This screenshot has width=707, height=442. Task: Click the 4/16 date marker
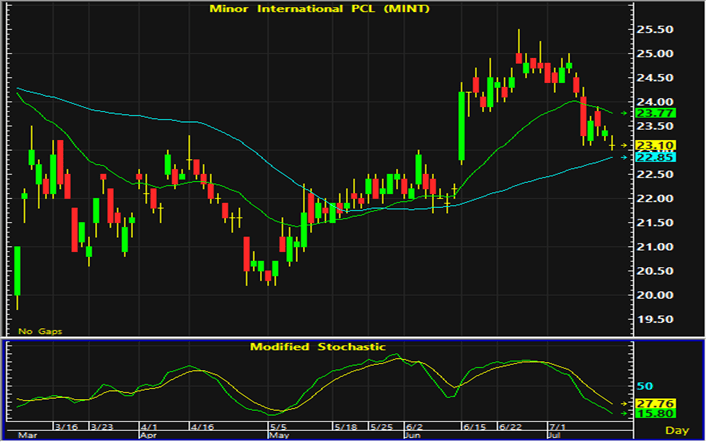tap(202, 427)
